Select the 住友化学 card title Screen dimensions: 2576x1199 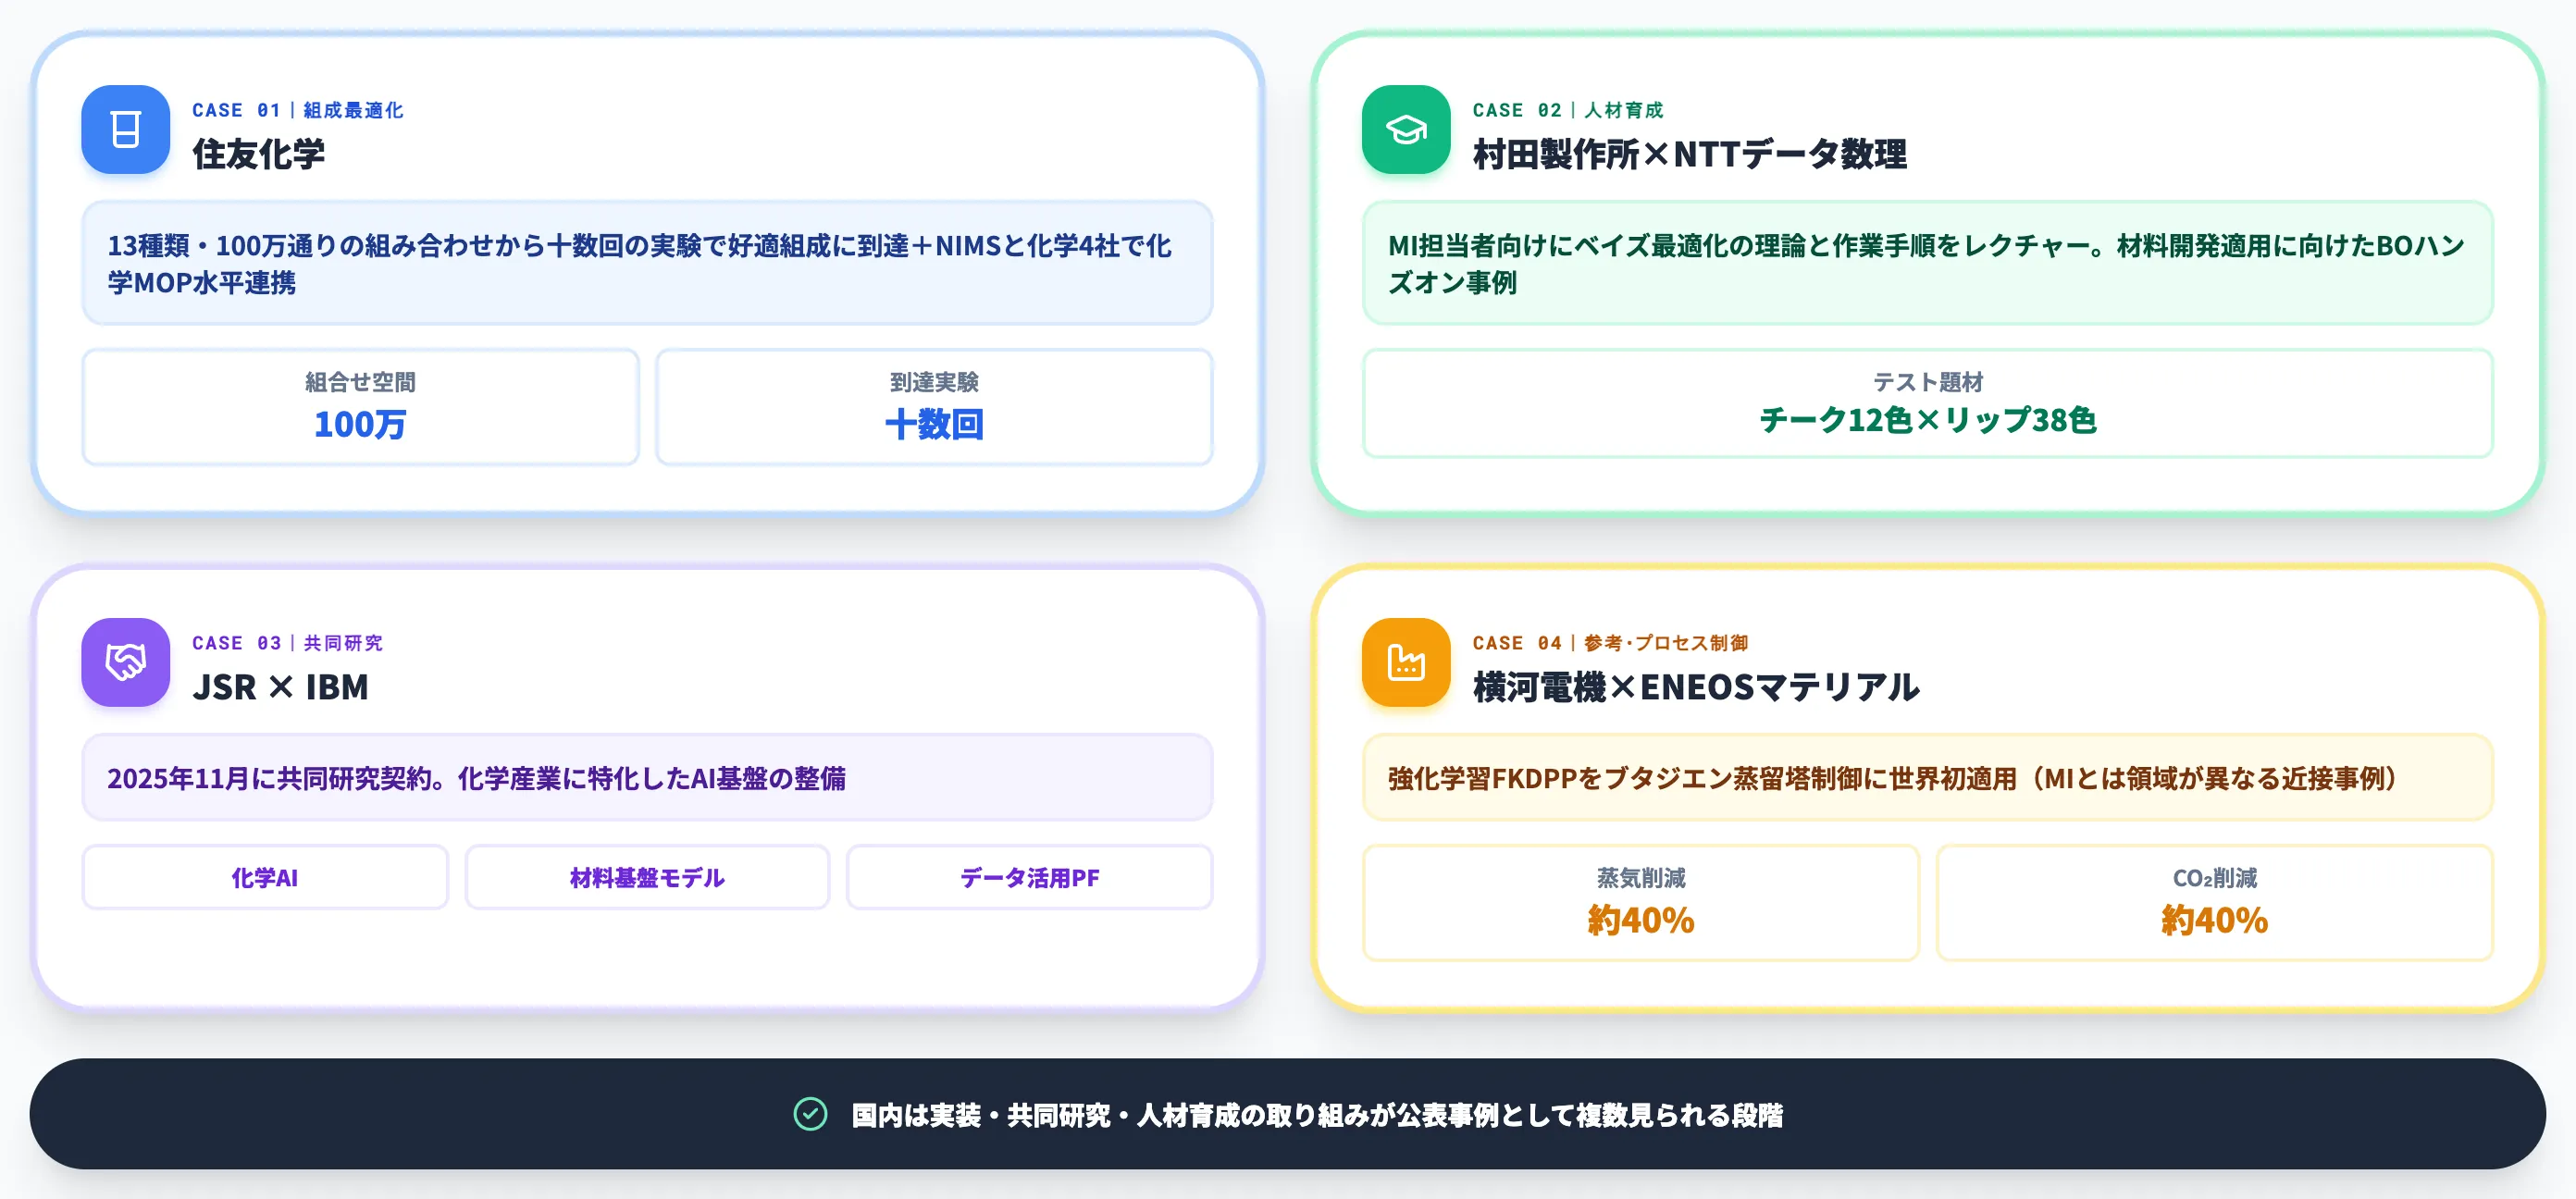[258, 154]
